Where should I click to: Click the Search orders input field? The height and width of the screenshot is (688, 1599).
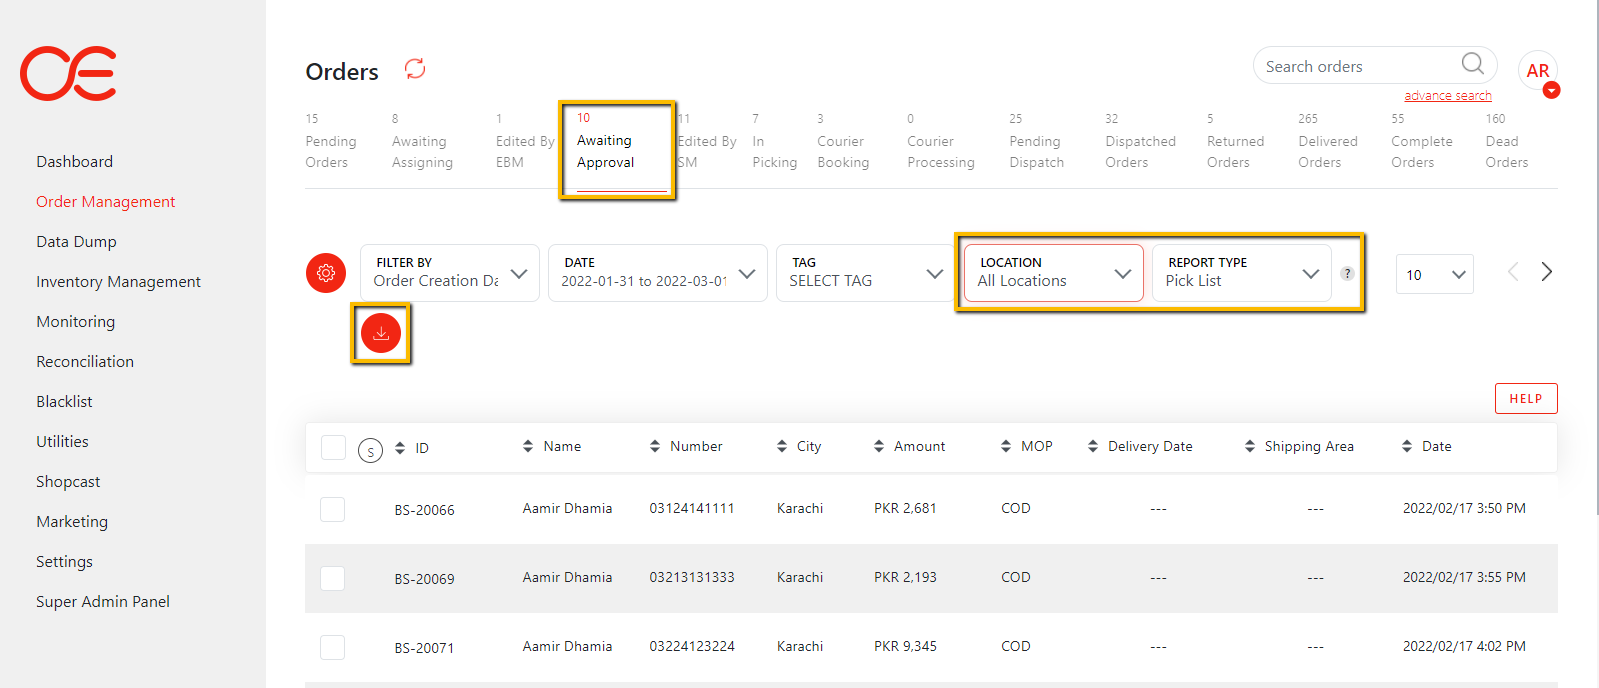[x=1355, y=66]
